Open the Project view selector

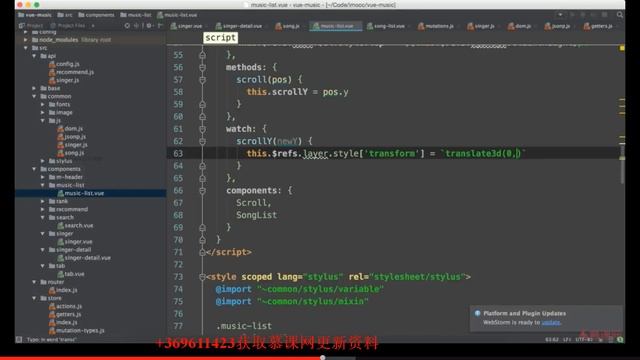pyautogui.click(x=31, y=26)
